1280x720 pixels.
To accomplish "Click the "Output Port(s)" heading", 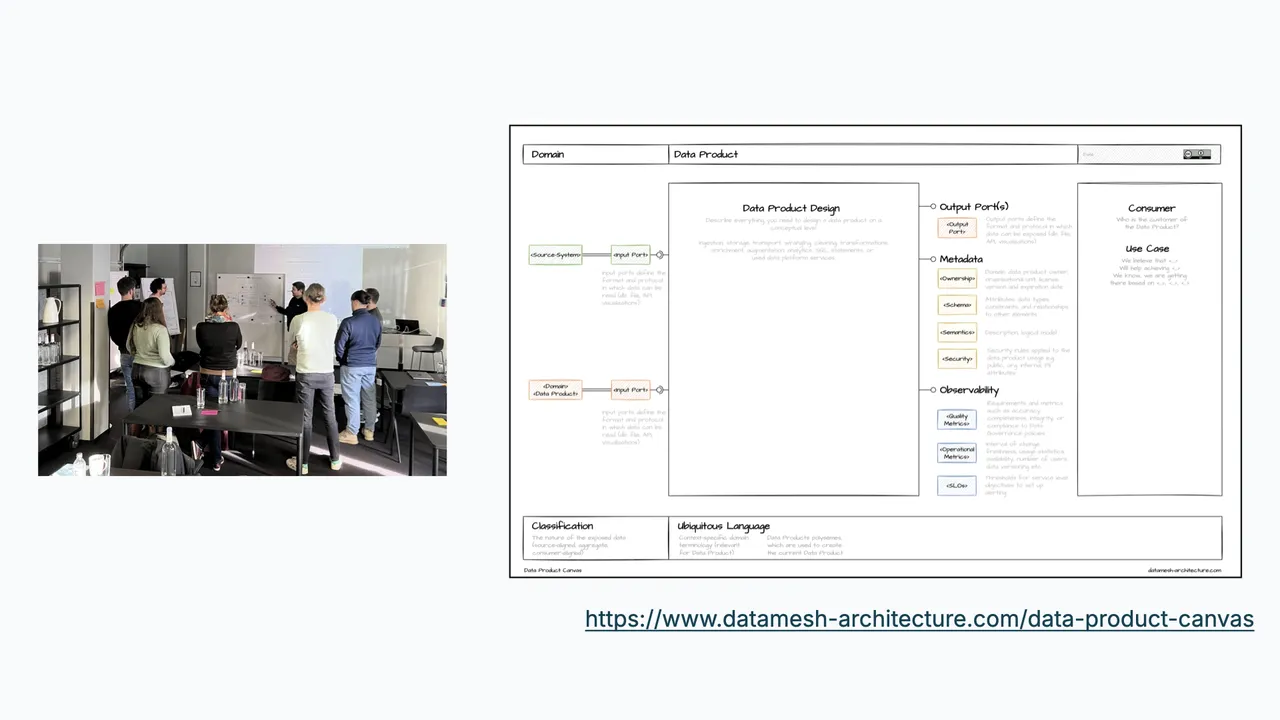I will click(x=974, y=207).
